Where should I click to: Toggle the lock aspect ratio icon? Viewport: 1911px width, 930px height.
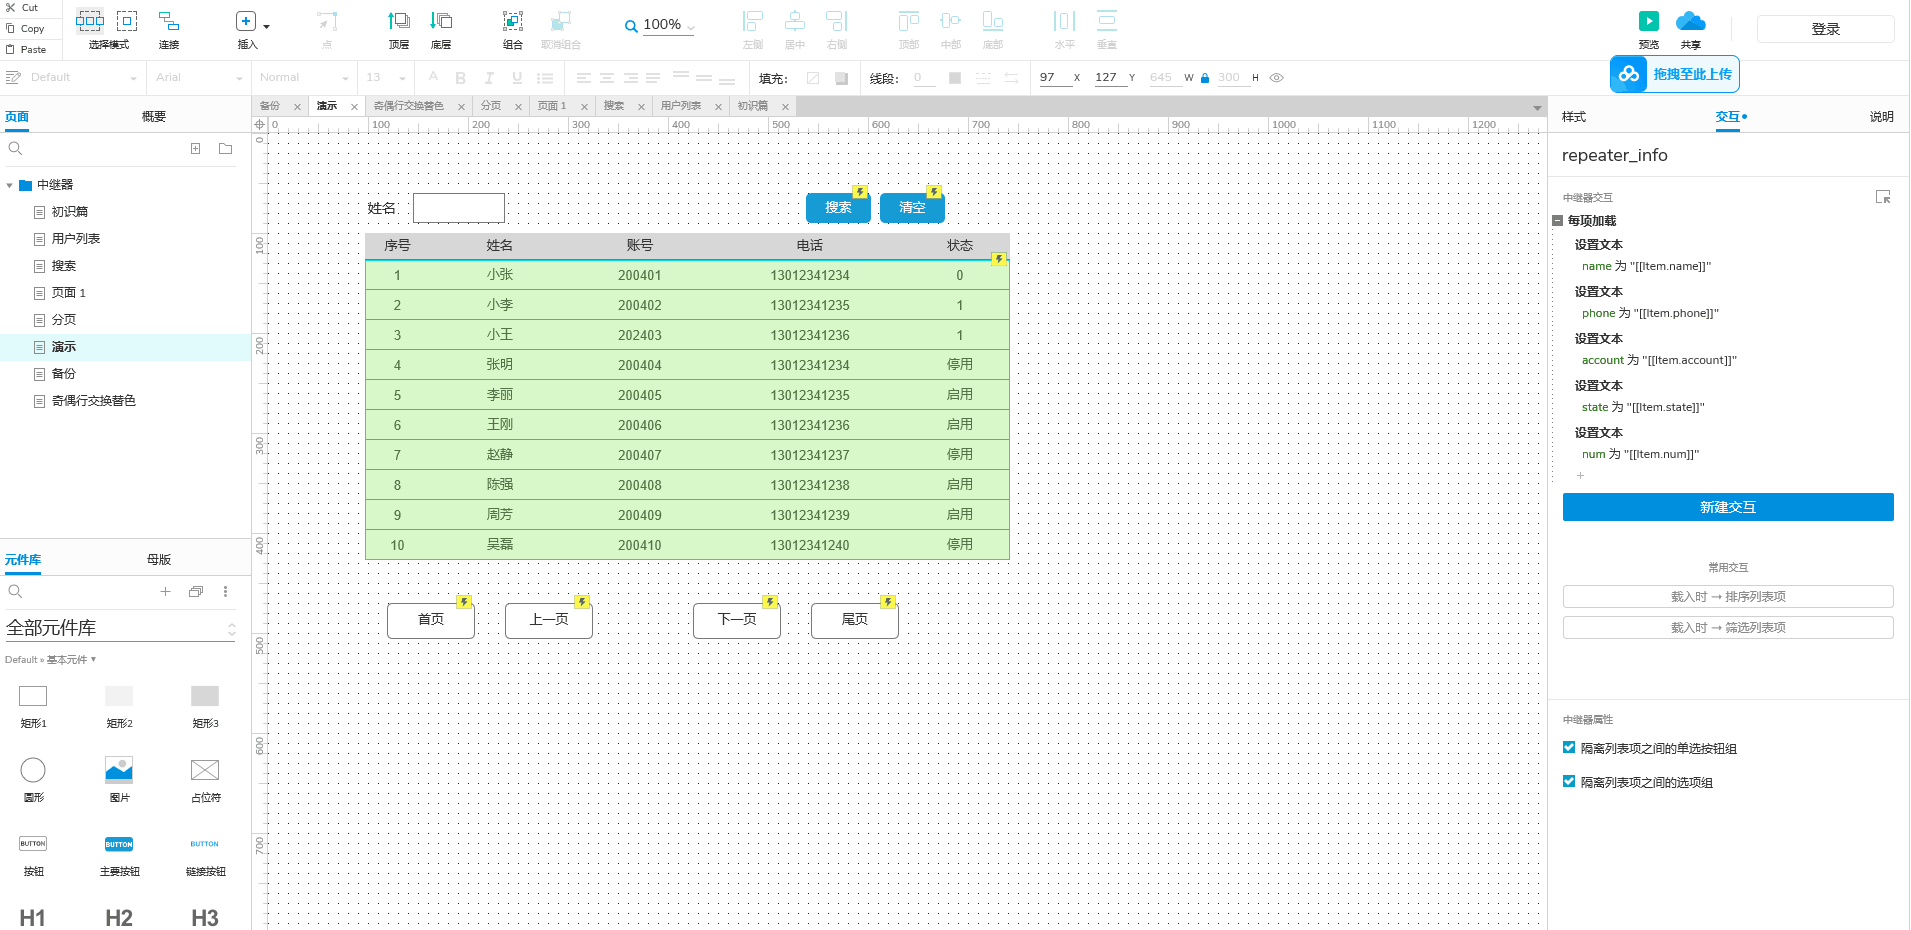pyautogui.click(x=1205, y=77)
